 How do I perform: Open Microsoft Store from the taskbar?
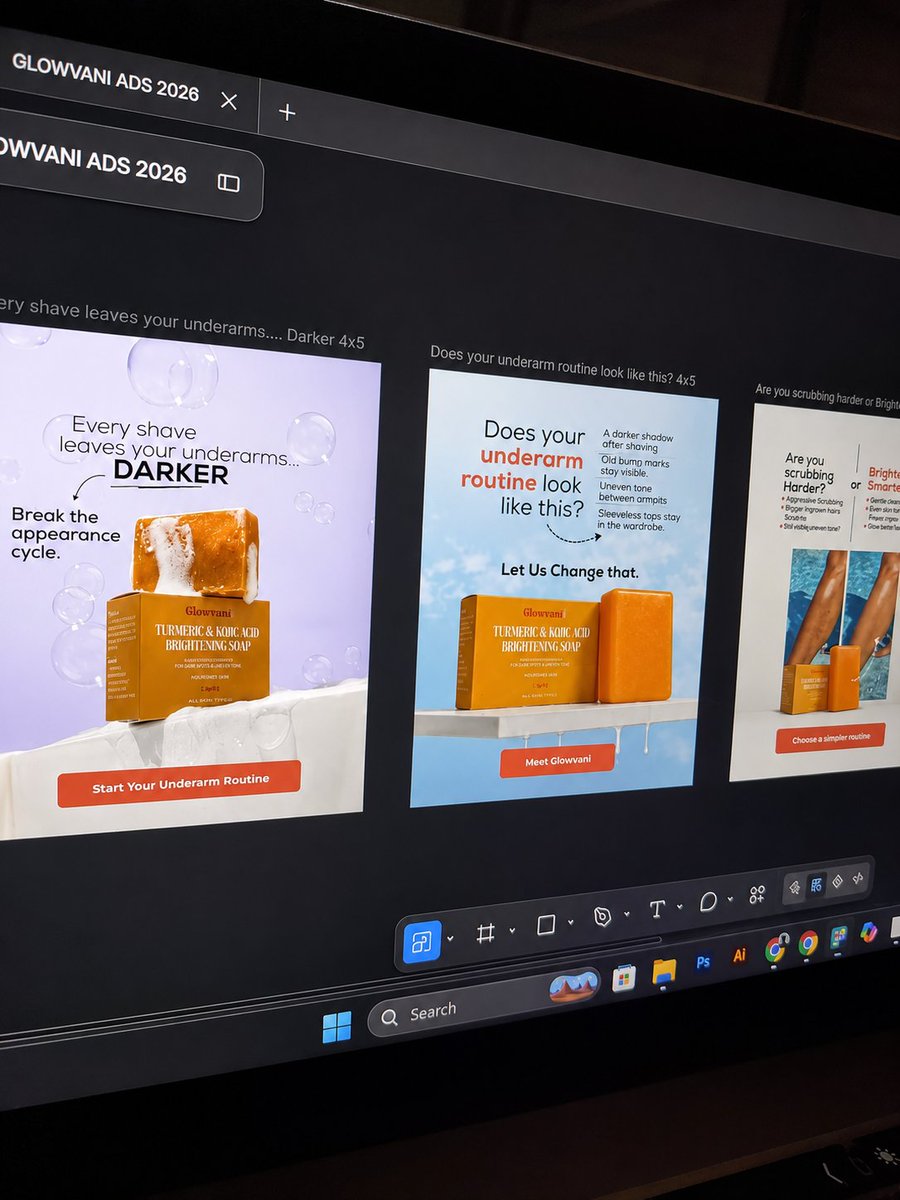624,977
